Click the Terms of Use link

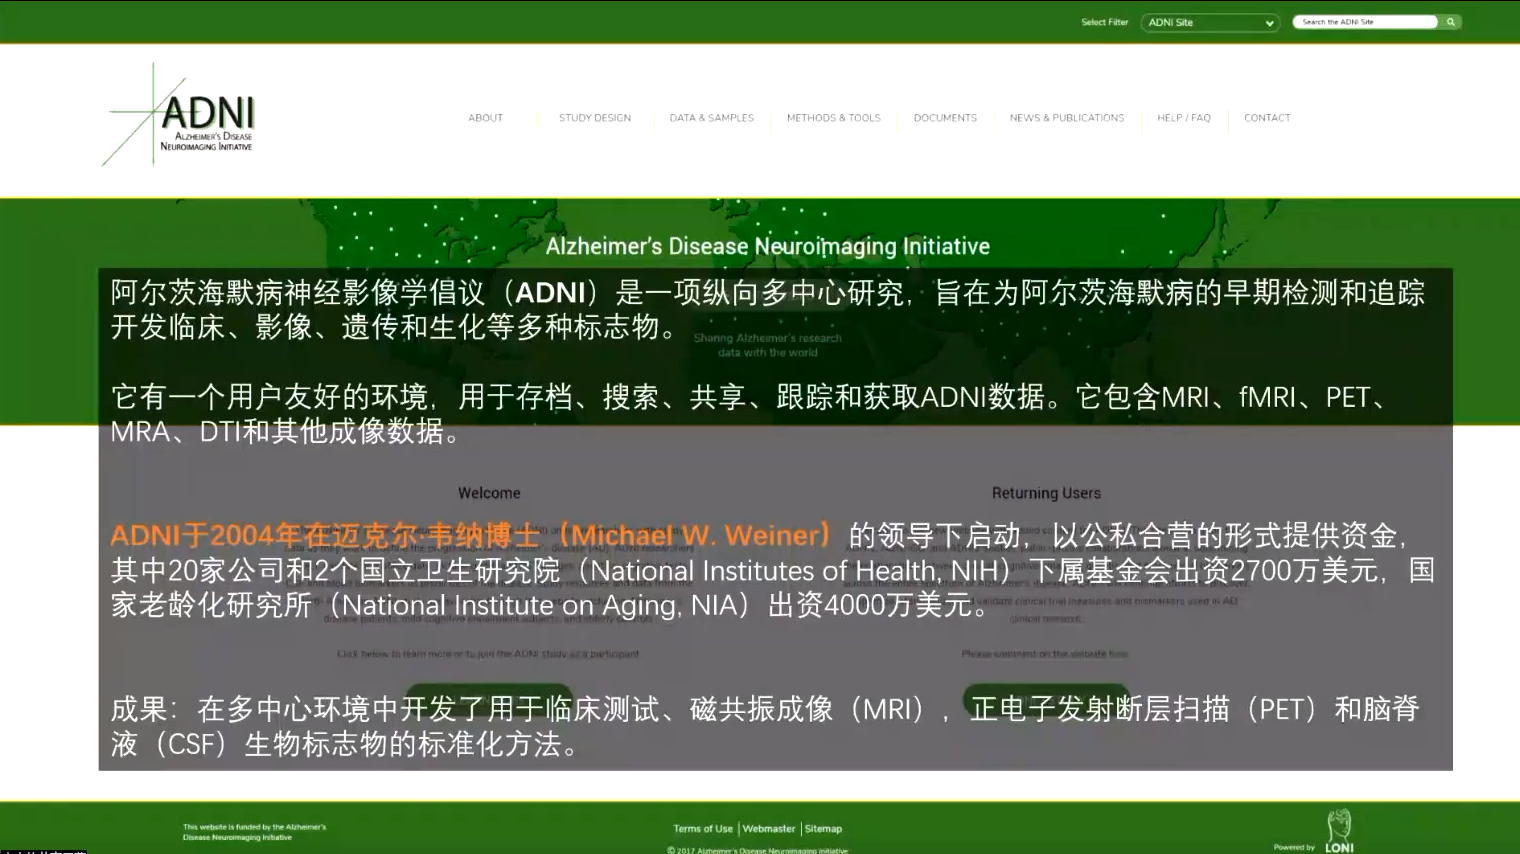click(703, 829)
